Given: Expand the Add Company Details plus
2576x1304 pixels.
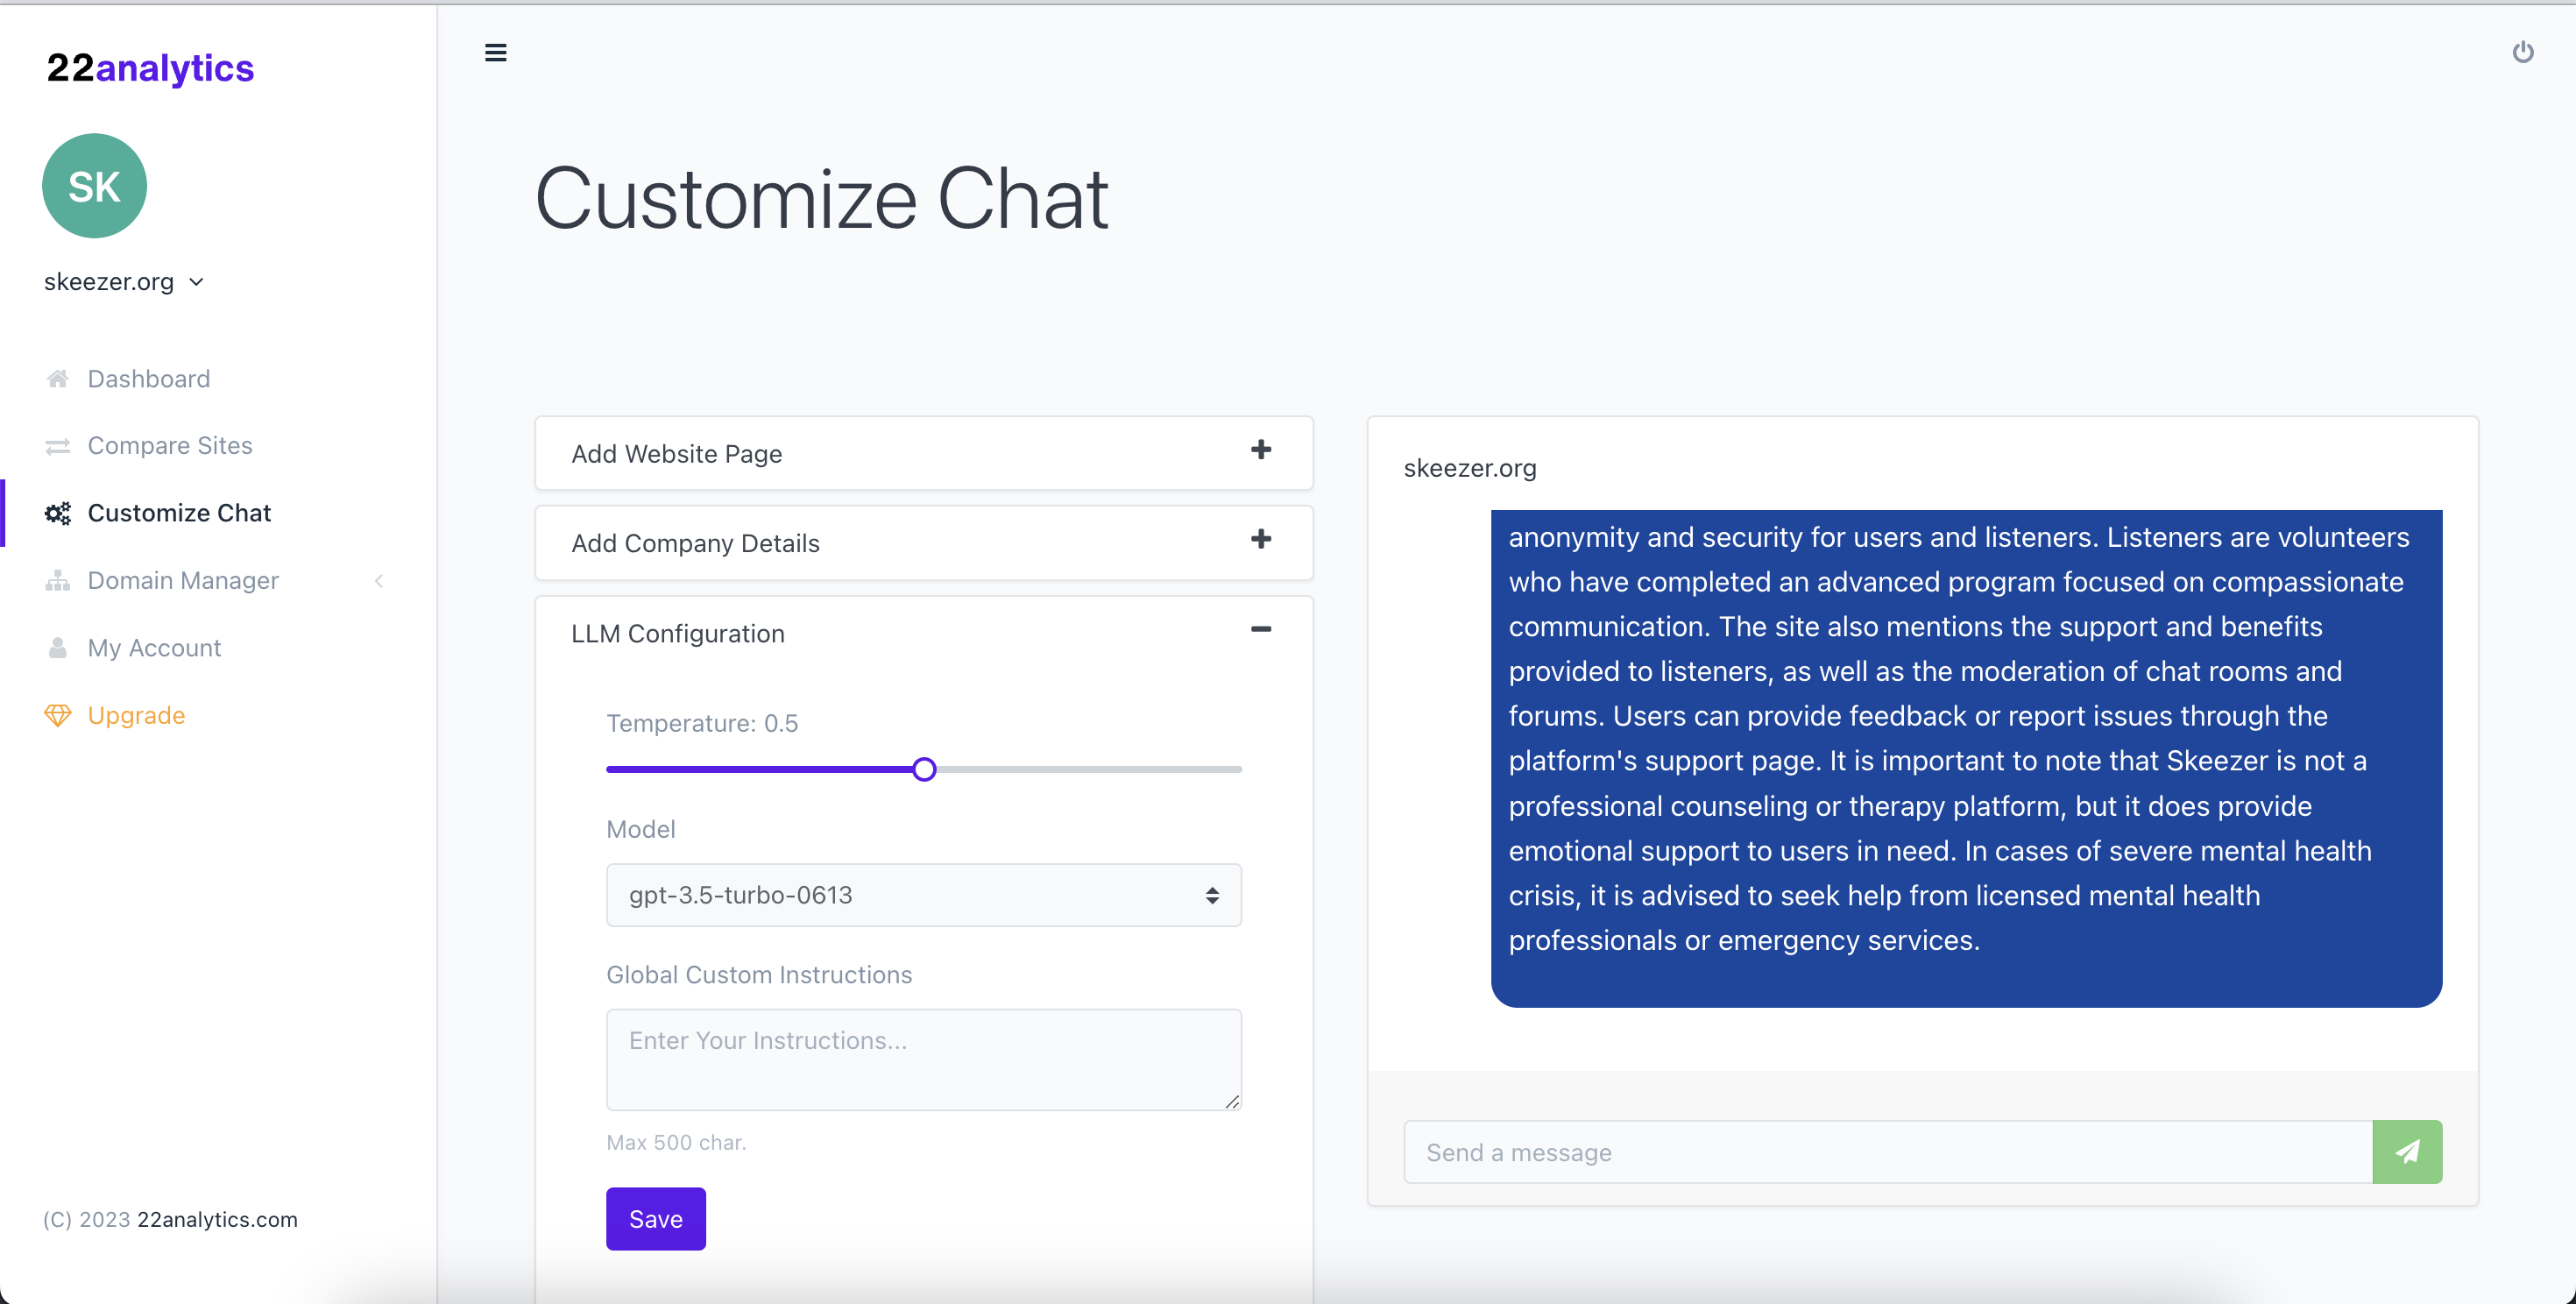Looking at the screenshot, I should point(1260,540).
